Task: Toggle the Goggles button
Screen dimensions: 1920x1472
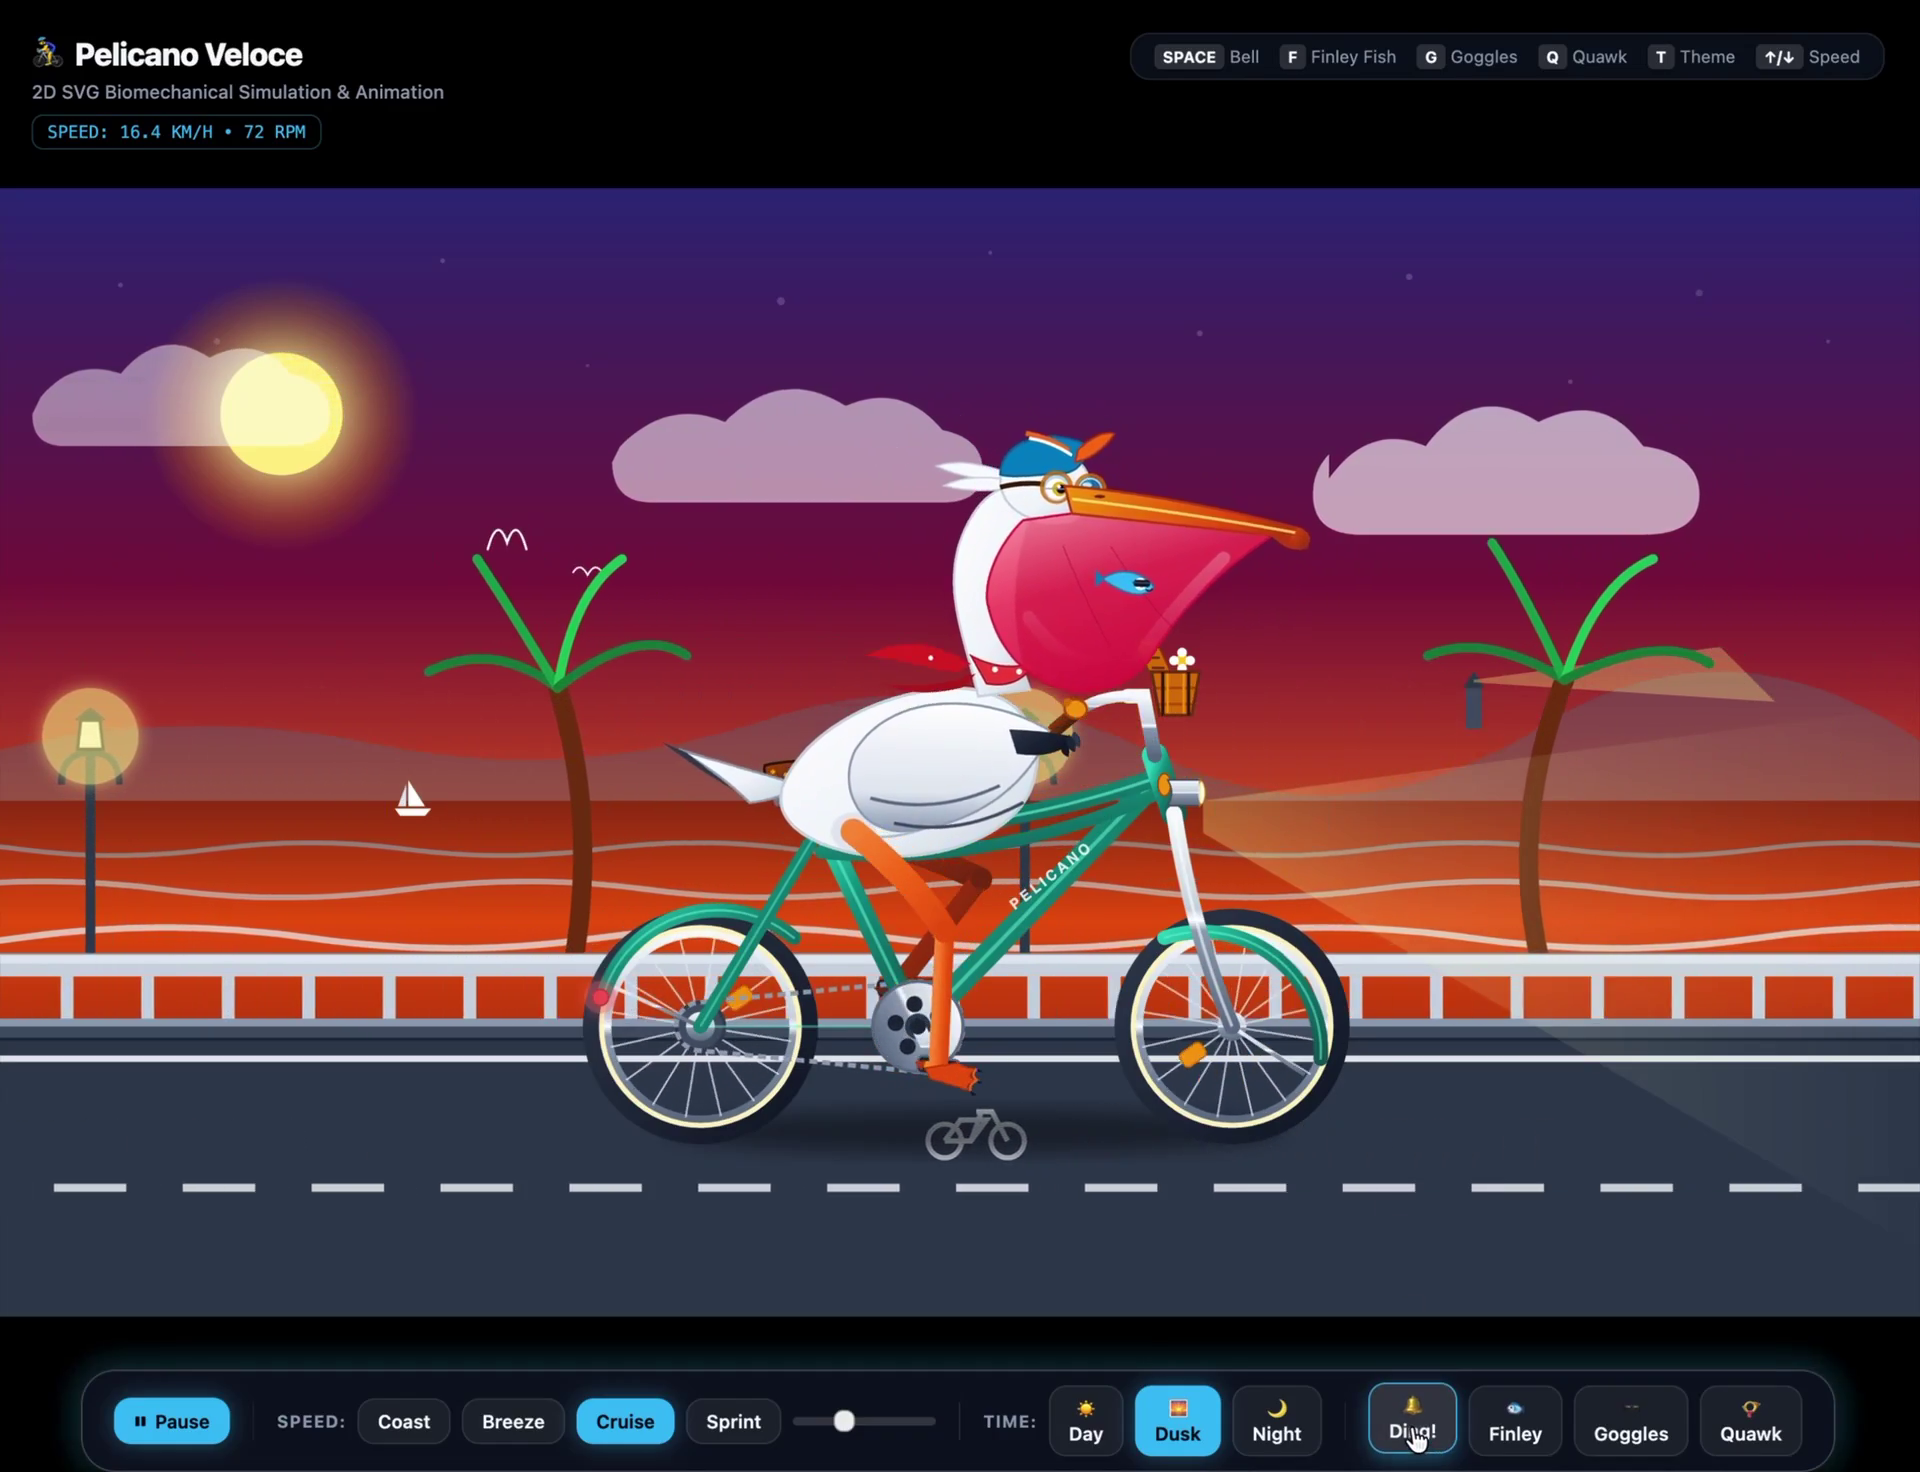Action: (x=1631, y=1420)
